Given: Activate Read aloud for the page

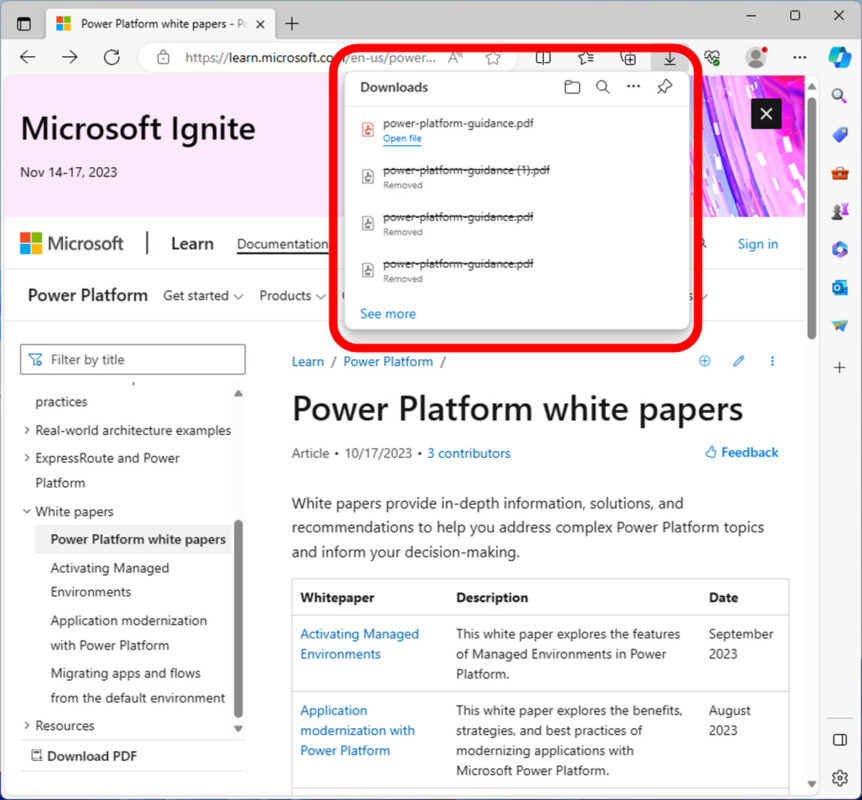Looking at the screenshot, I should coord(454,58).
